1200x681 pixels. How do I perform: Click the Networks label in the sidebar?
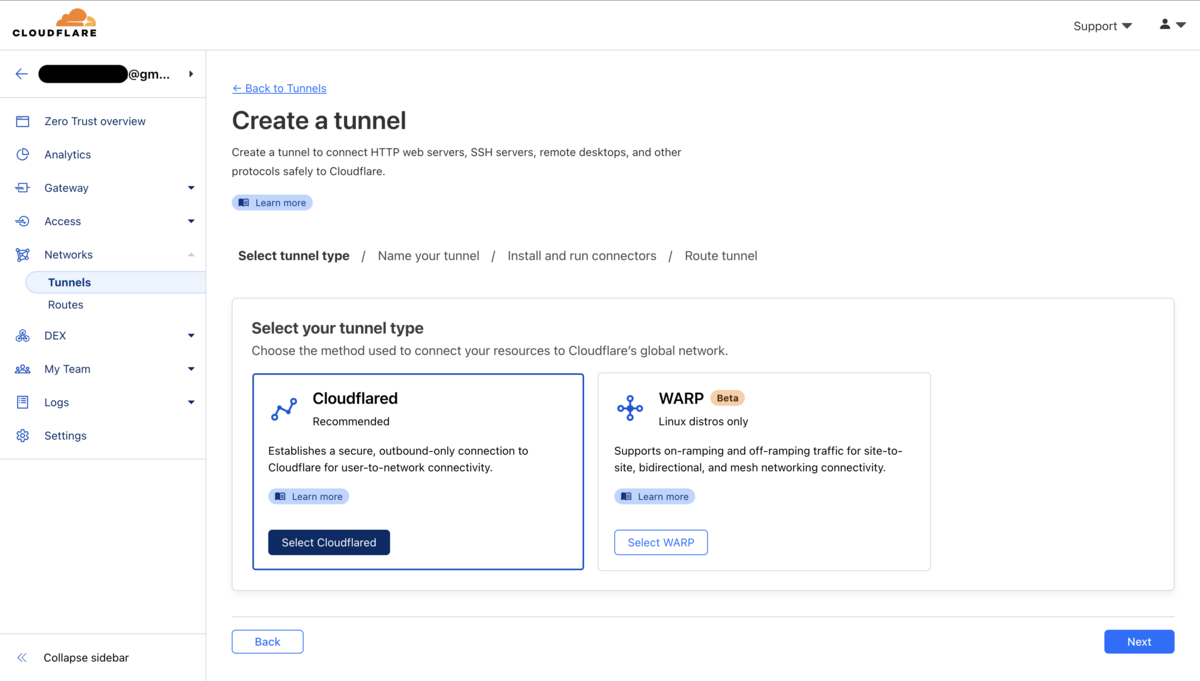pyautogui.click(x=68, y=255)
